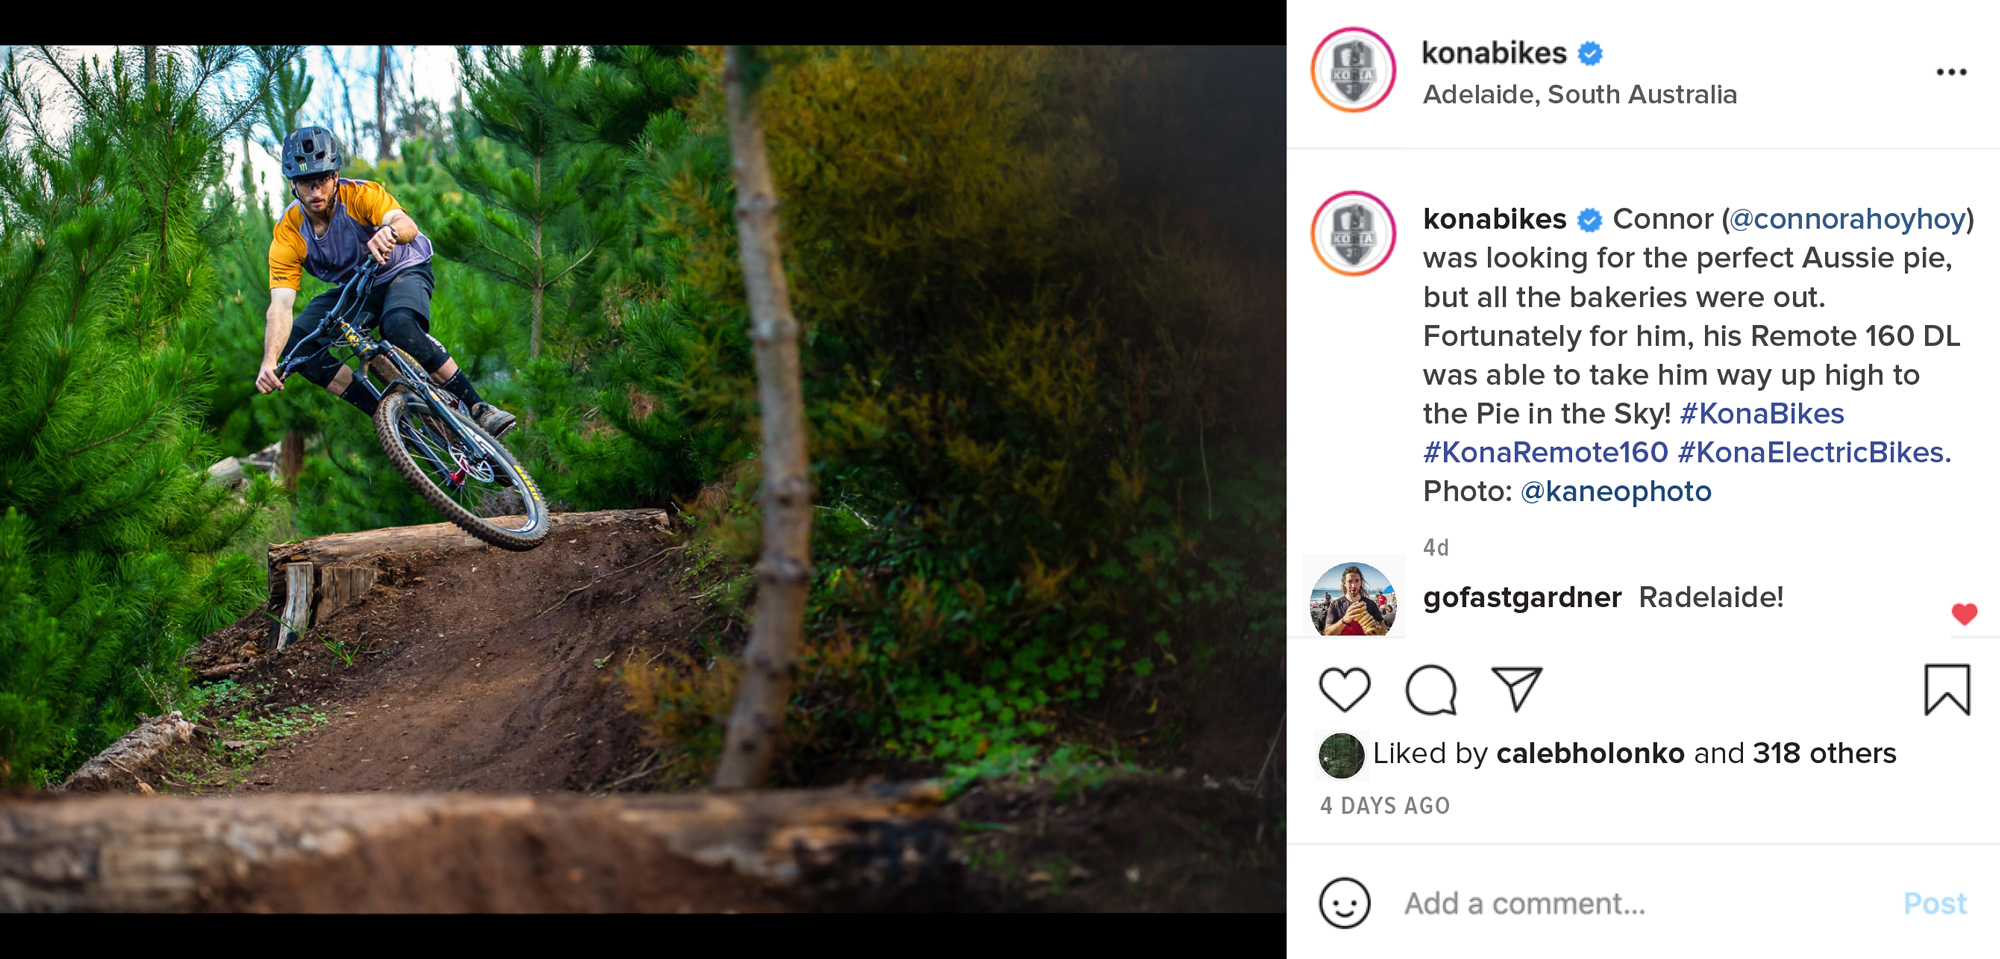The width and height of the screenshot is (2000, 959).
Task: Open gofastgardner username in comments
Action: coord(1521,597)
